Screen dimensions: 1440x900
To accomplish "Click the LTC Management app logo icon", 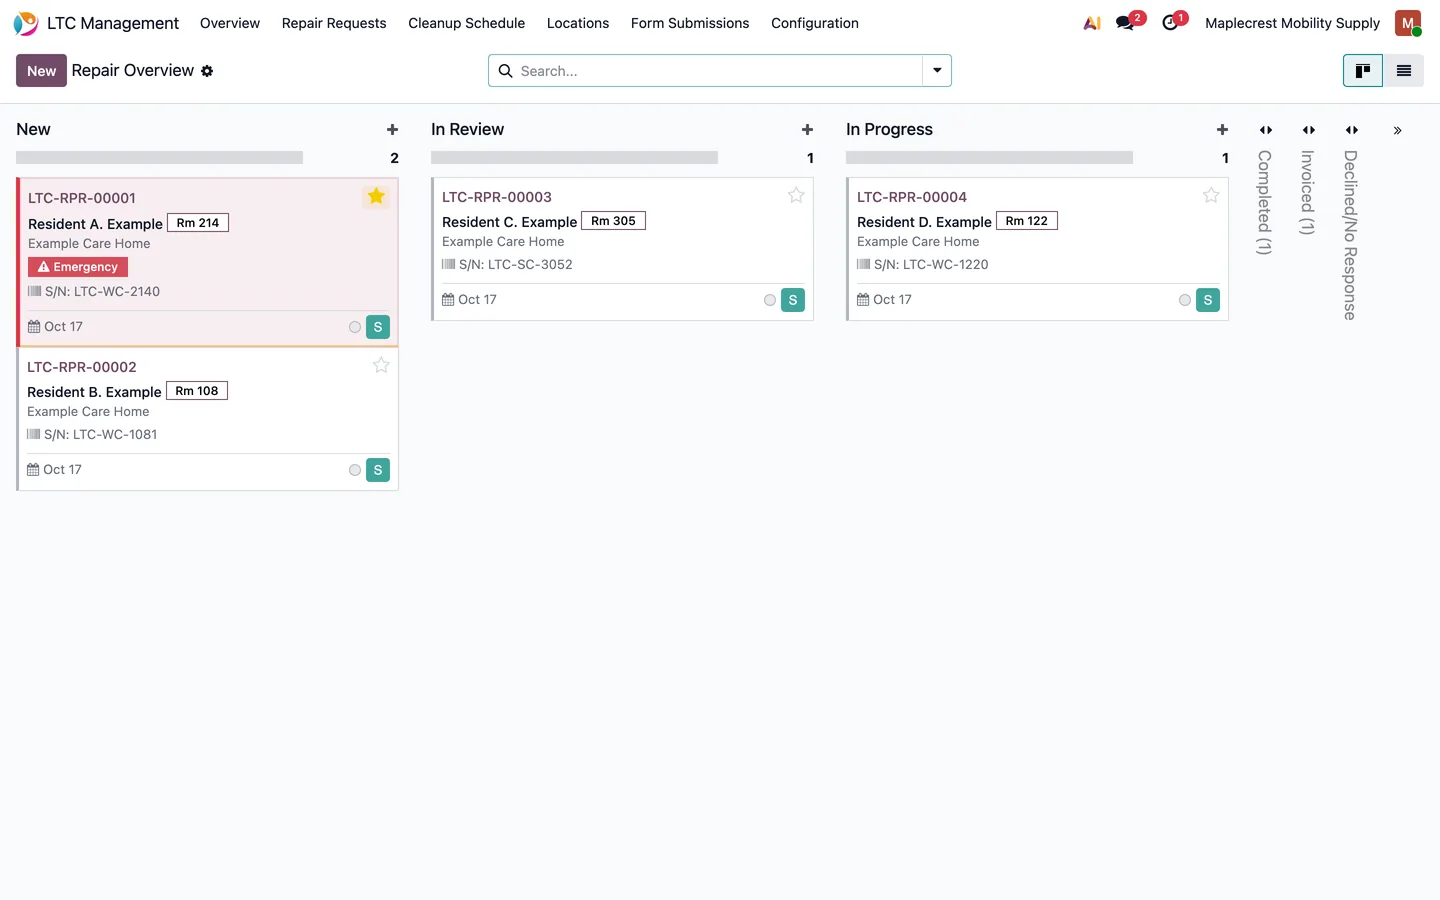I will (26, 23).
